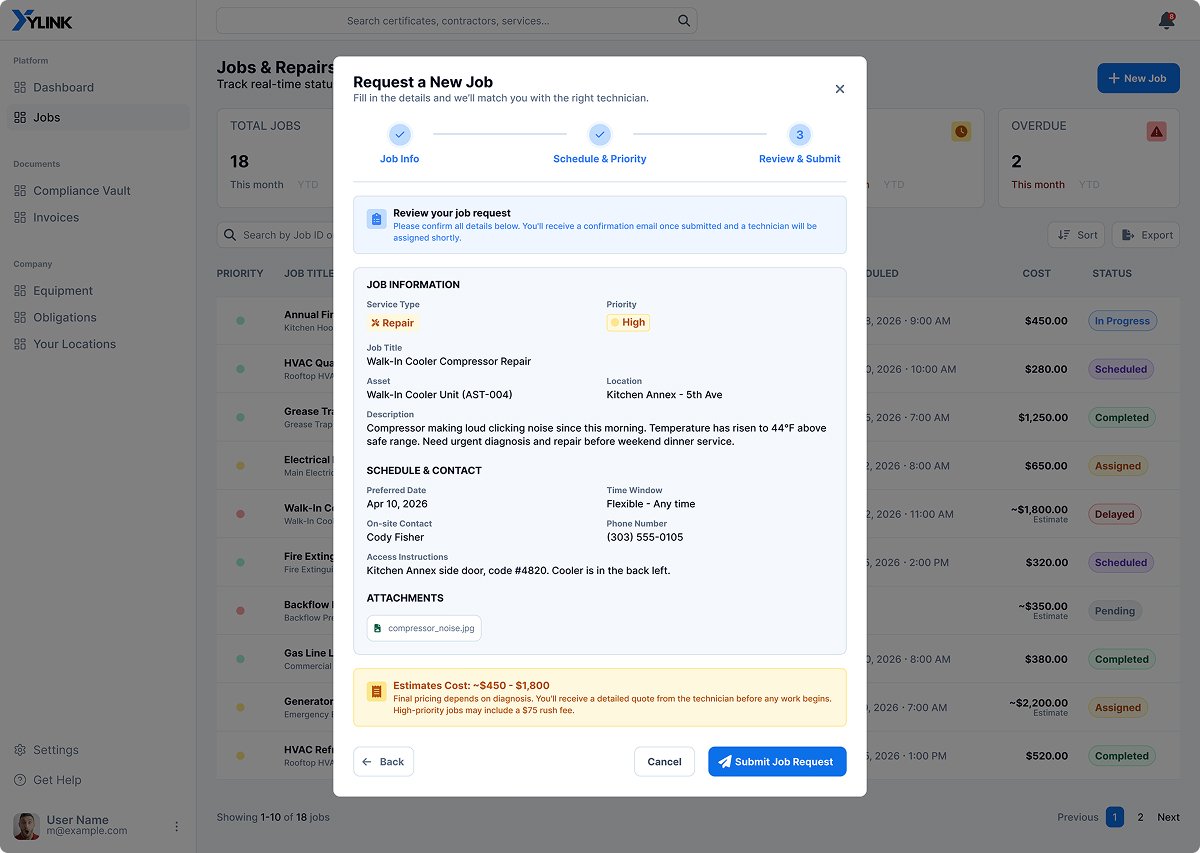Image resolution: width=1200 pixels, height=853 pixels.
Task: Click phone number (303) 555-0105
Action: click(x=645, y=537)
